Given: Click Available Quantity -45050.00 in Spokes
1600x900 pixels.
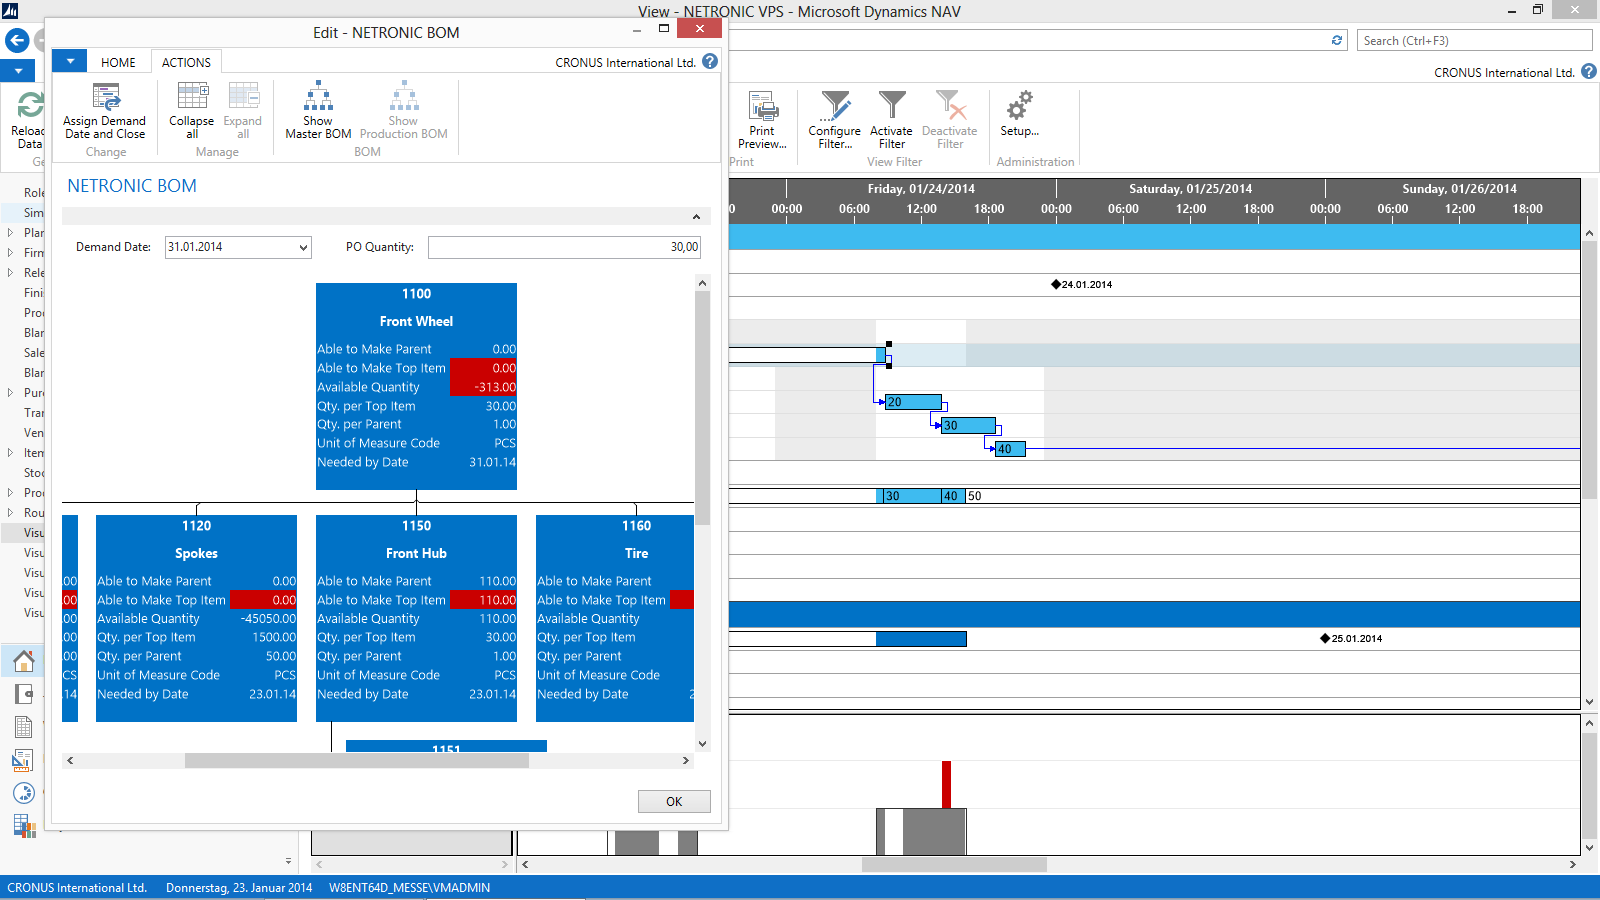Looking at the screenshot, I should click(266, 619).
